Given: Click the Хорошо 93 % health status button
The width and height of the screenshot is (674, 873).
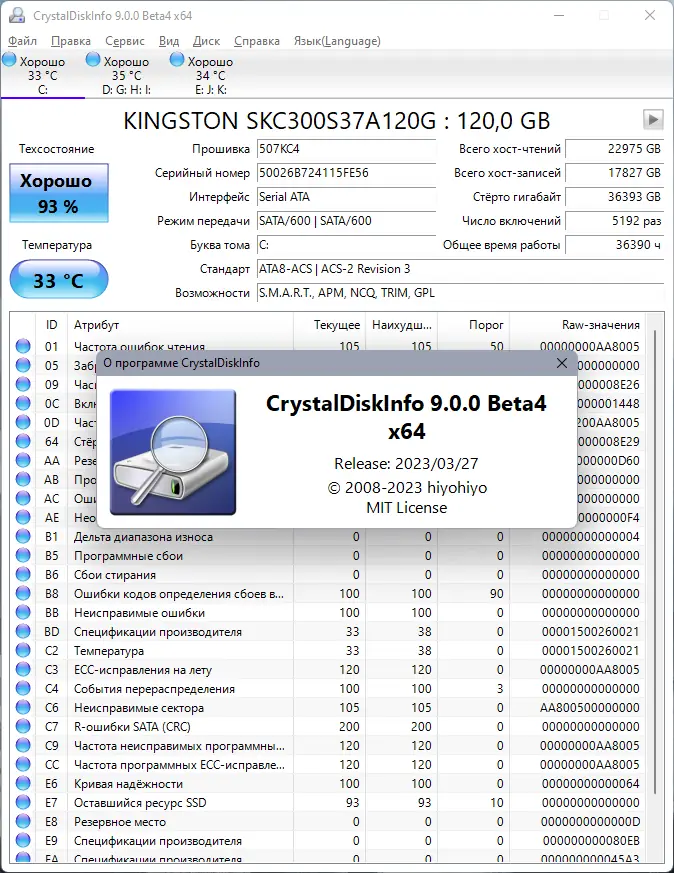Looking at the screenshot, I should pos(58,193).
